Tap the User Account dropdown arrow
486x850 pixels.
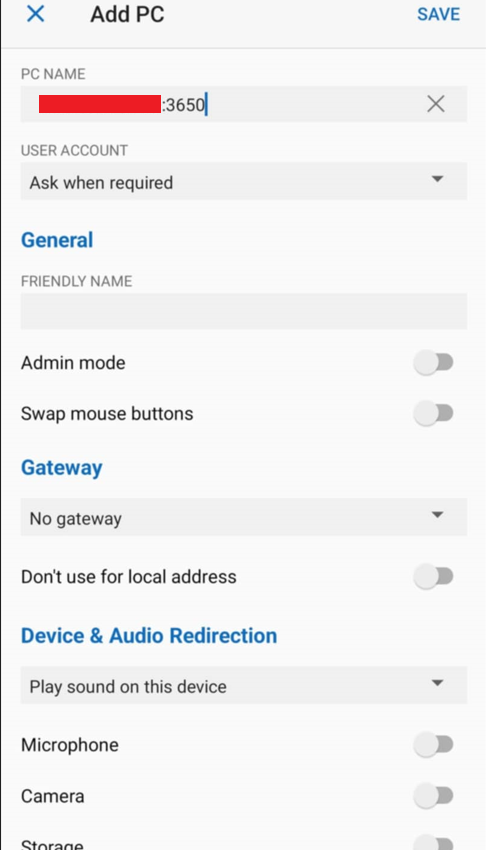(x=437, y=179)
